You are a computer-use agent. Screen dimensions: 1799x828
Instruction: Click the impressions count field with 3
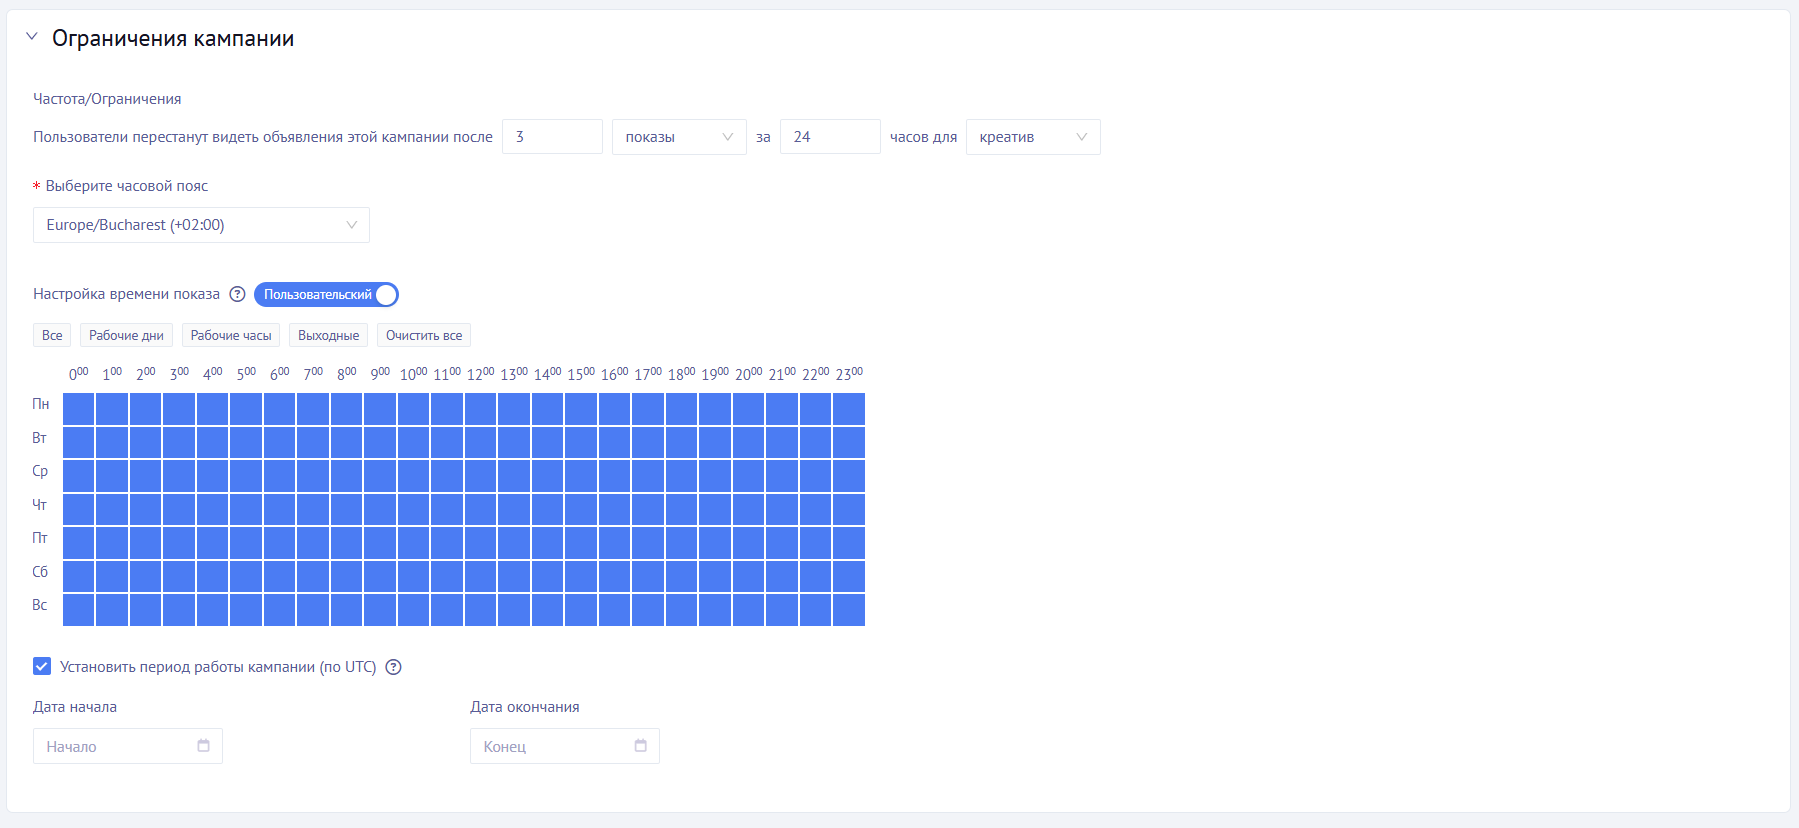(552, 137)
